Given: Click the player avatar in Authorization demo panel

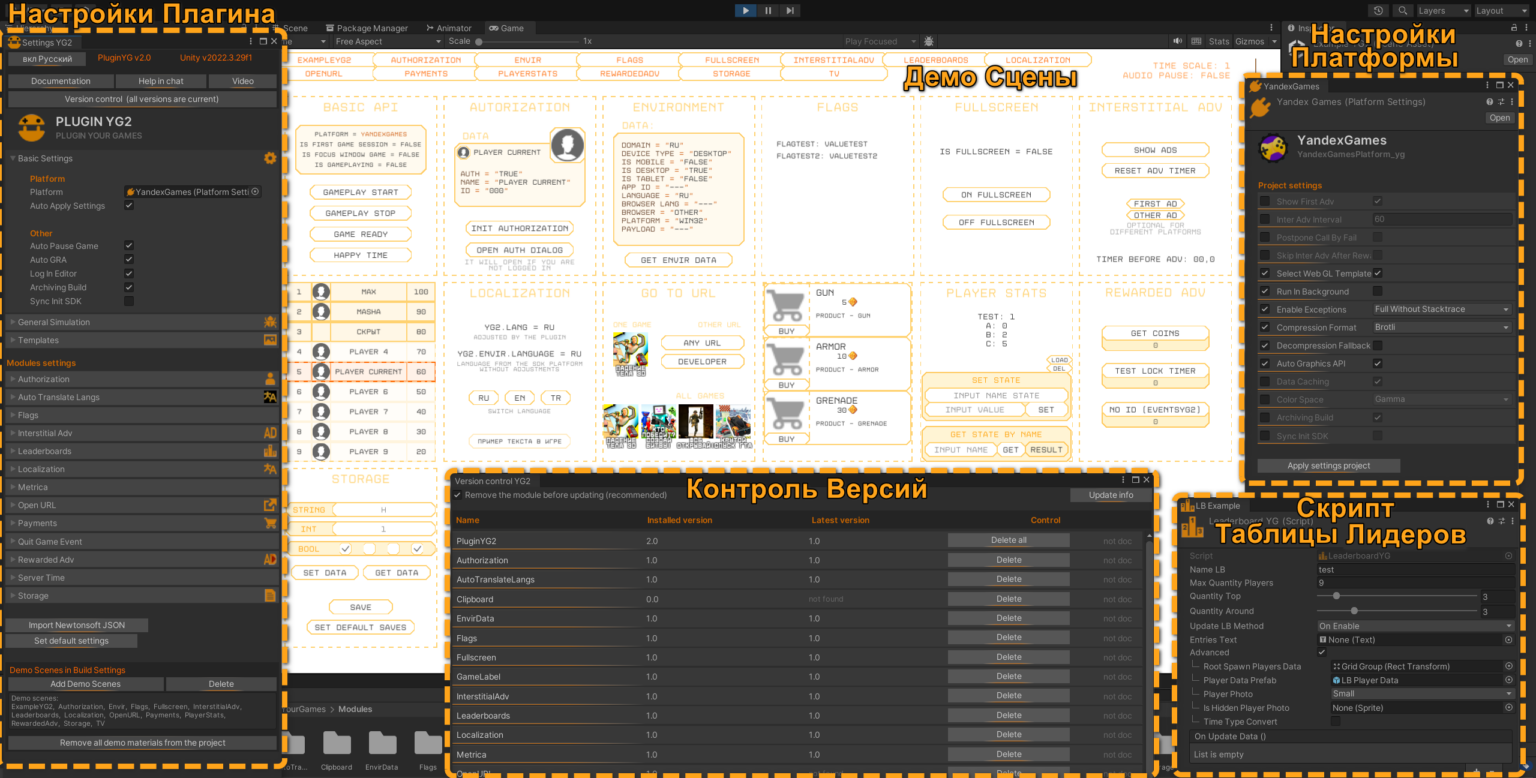Looking at the screenshot, I should point(567,146).
